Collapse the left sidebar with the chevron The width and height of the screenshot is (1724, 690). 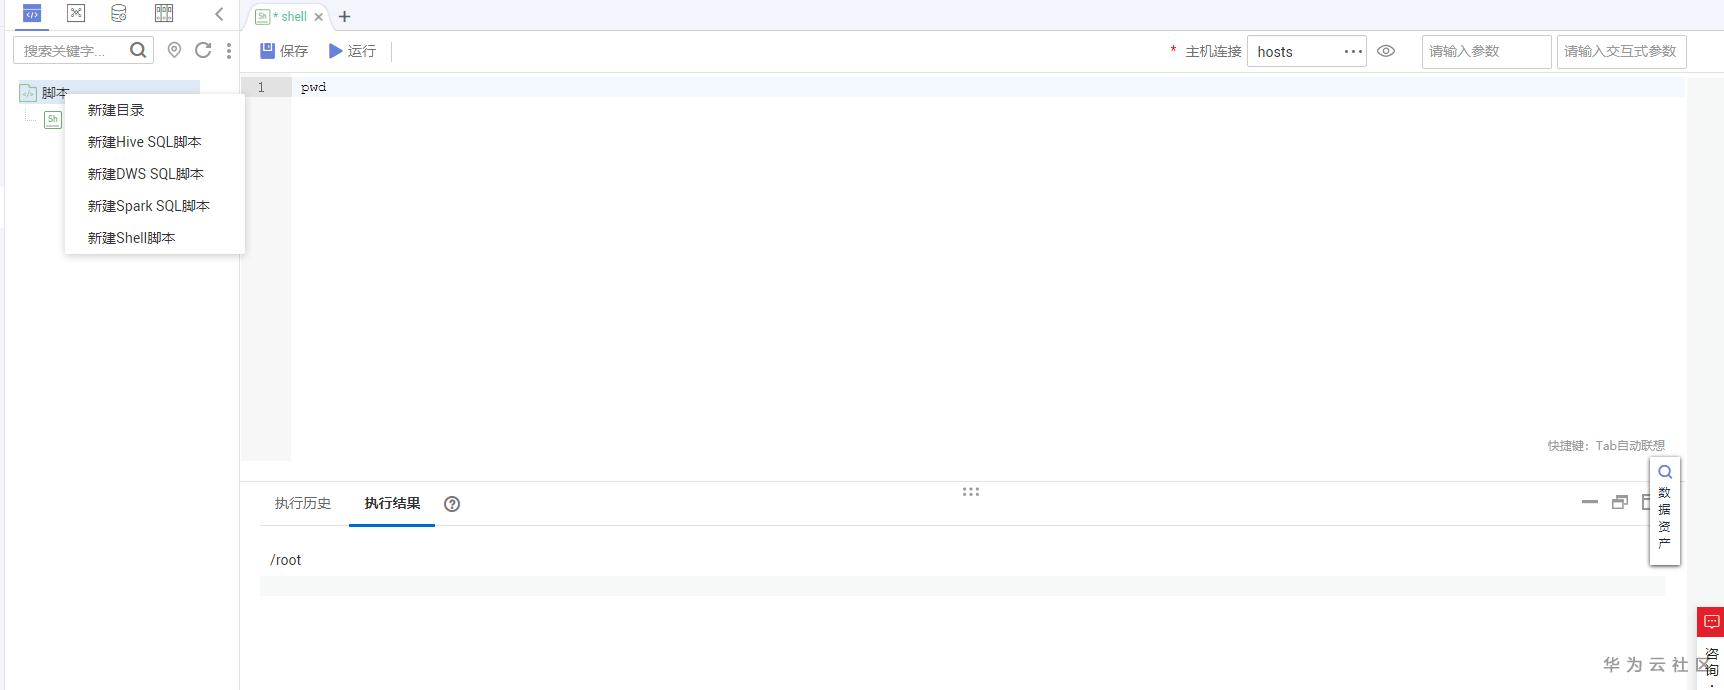pyautogui.click(x=219, y=14)
